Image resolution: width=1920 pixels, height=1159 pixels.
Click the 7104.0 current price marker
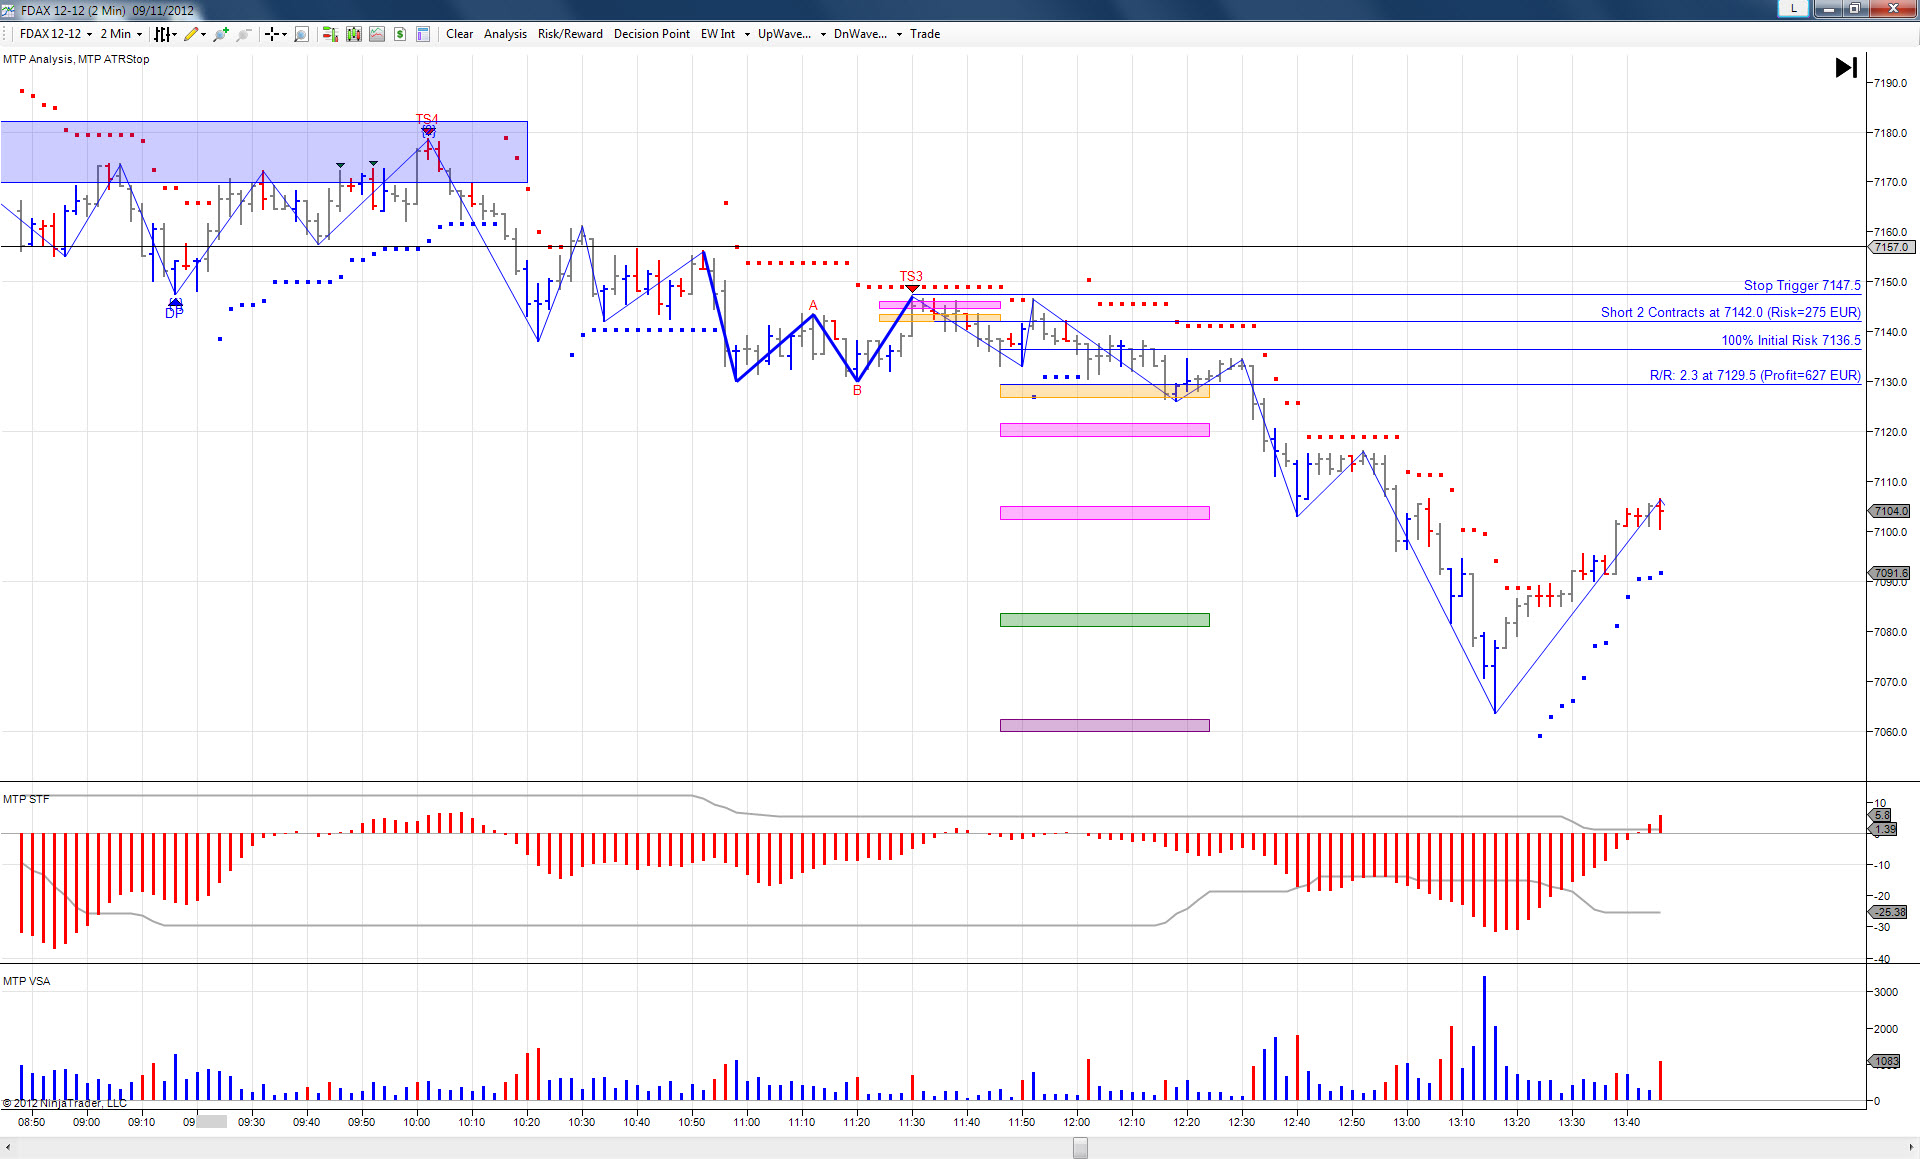pos(1889,512)
